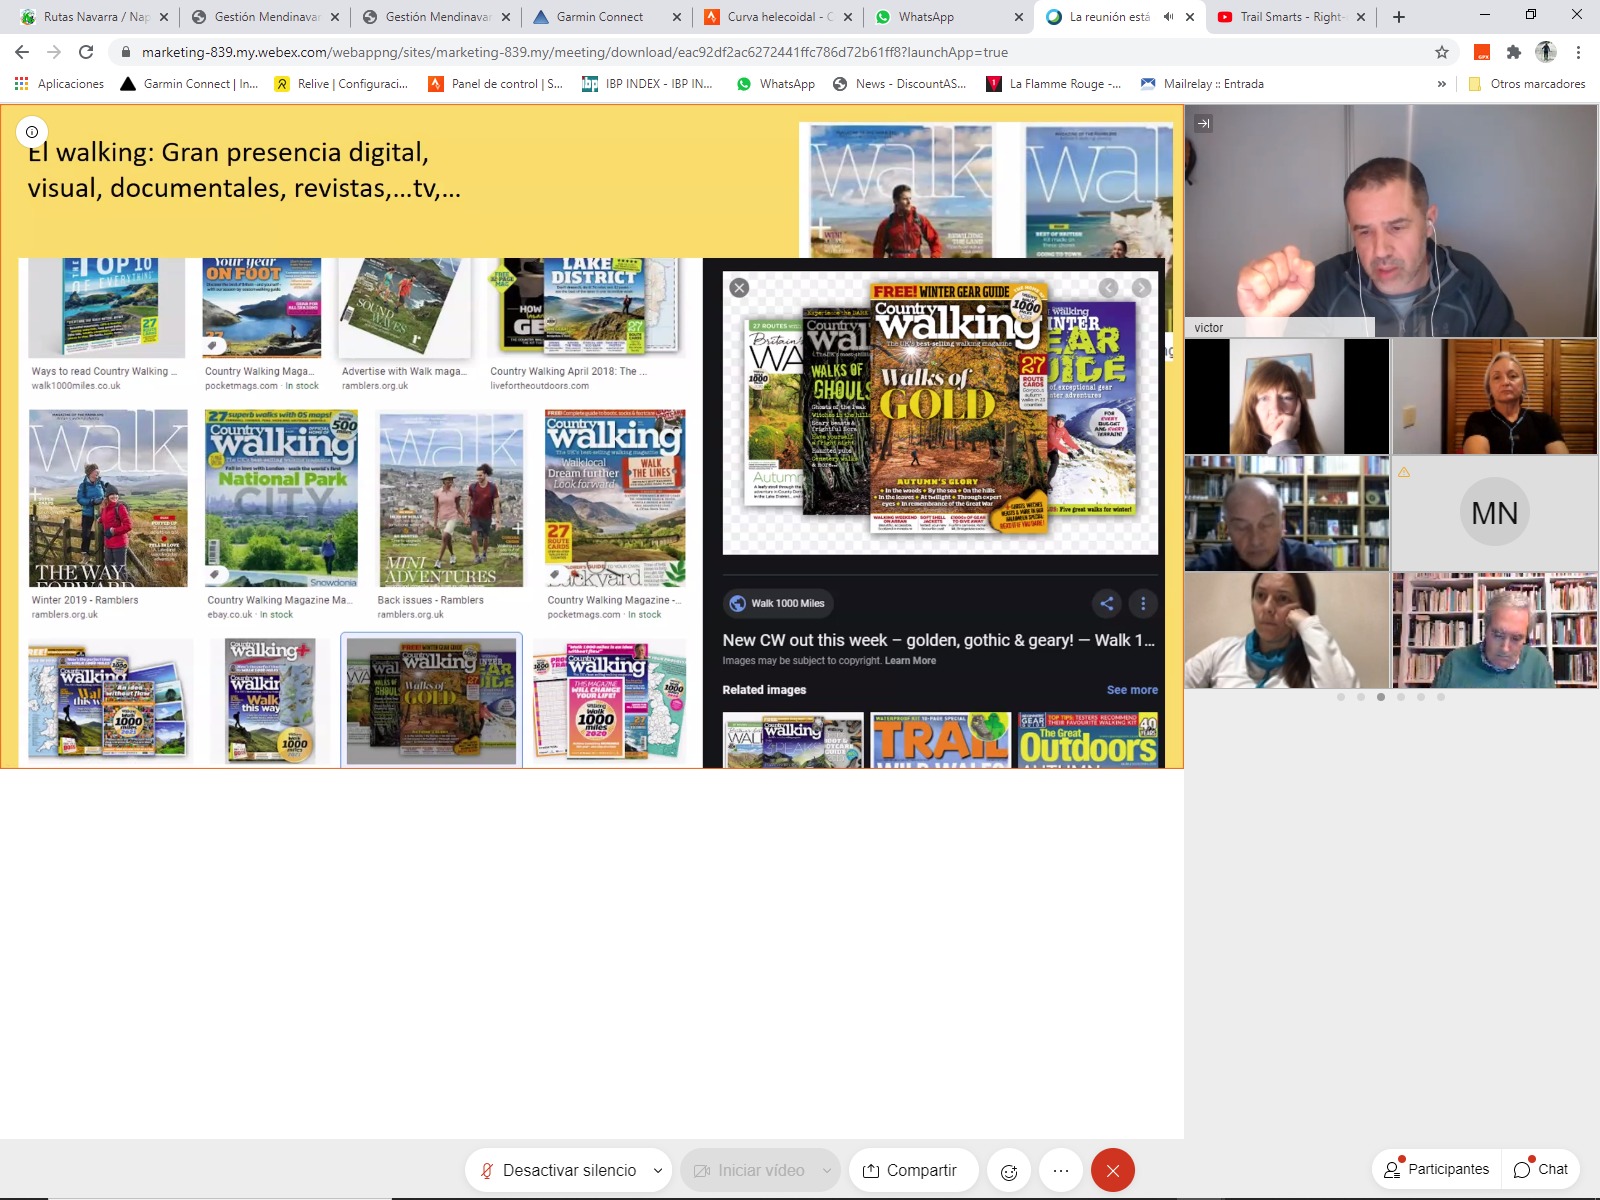Expand audio options arrow beside Desactivar silencio
Screen dimensions: 1600x1200
pos(658,1171)
